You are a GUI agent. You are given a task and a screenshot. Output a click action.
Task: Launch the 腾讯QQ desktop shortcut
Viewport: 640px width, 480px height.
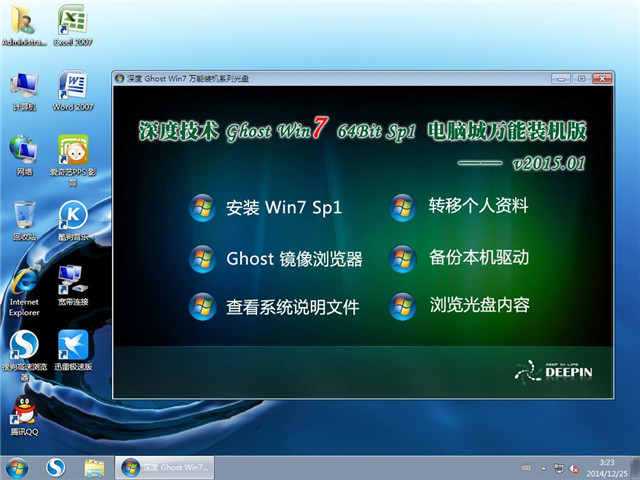24,416
